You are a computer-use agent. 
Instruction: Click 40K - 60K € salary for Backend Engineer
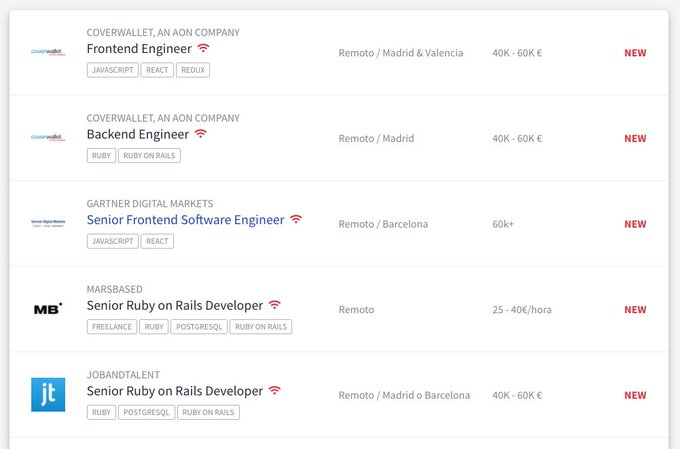(517, 138)
